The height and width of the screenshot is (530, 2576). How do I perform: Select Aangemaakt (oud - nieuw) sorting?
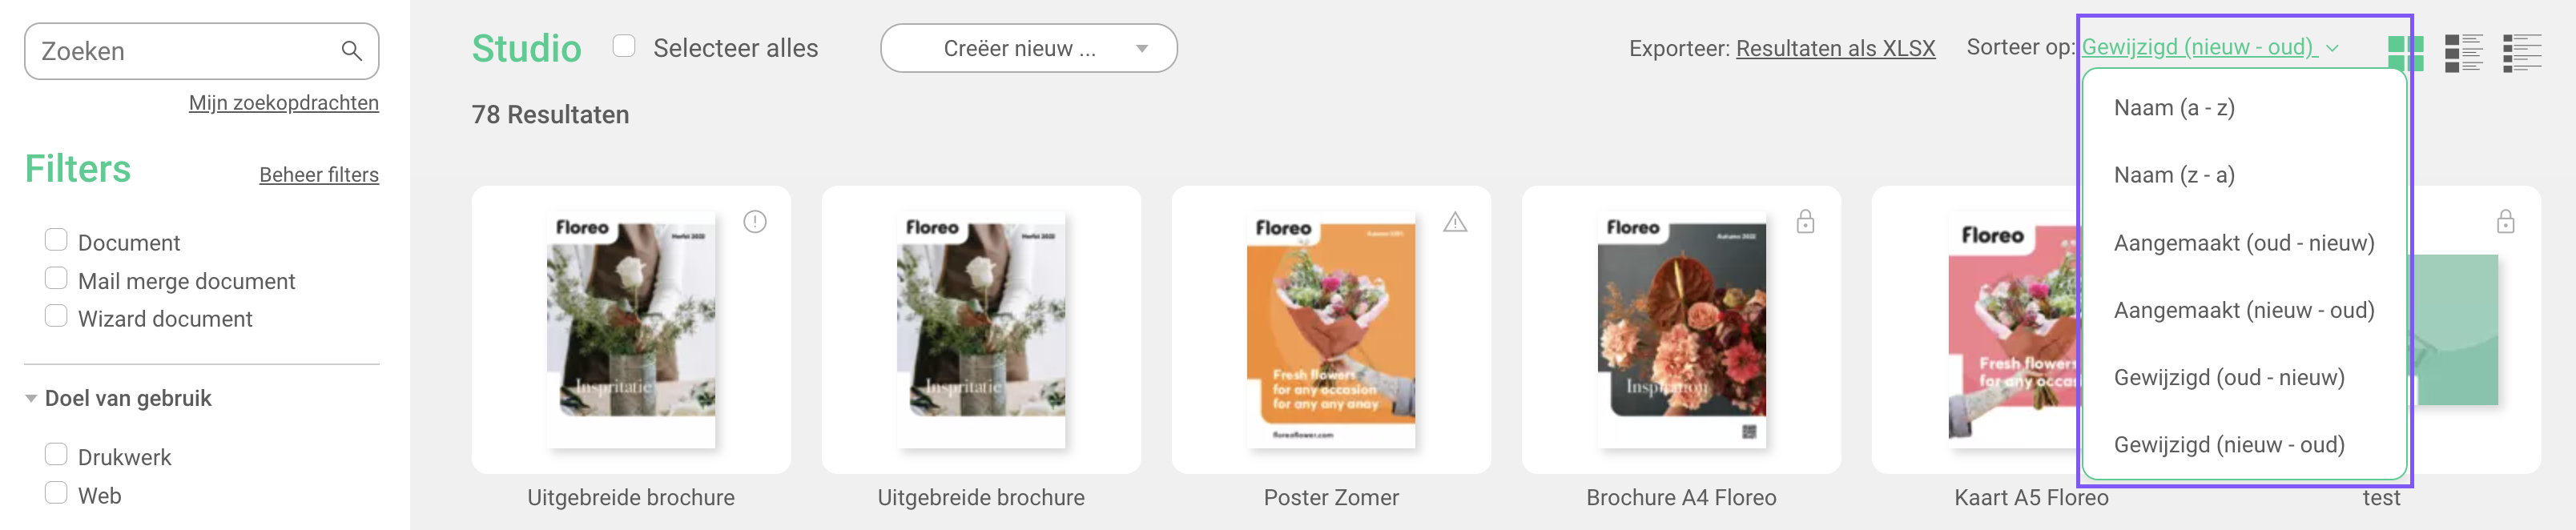[2243, 243]
